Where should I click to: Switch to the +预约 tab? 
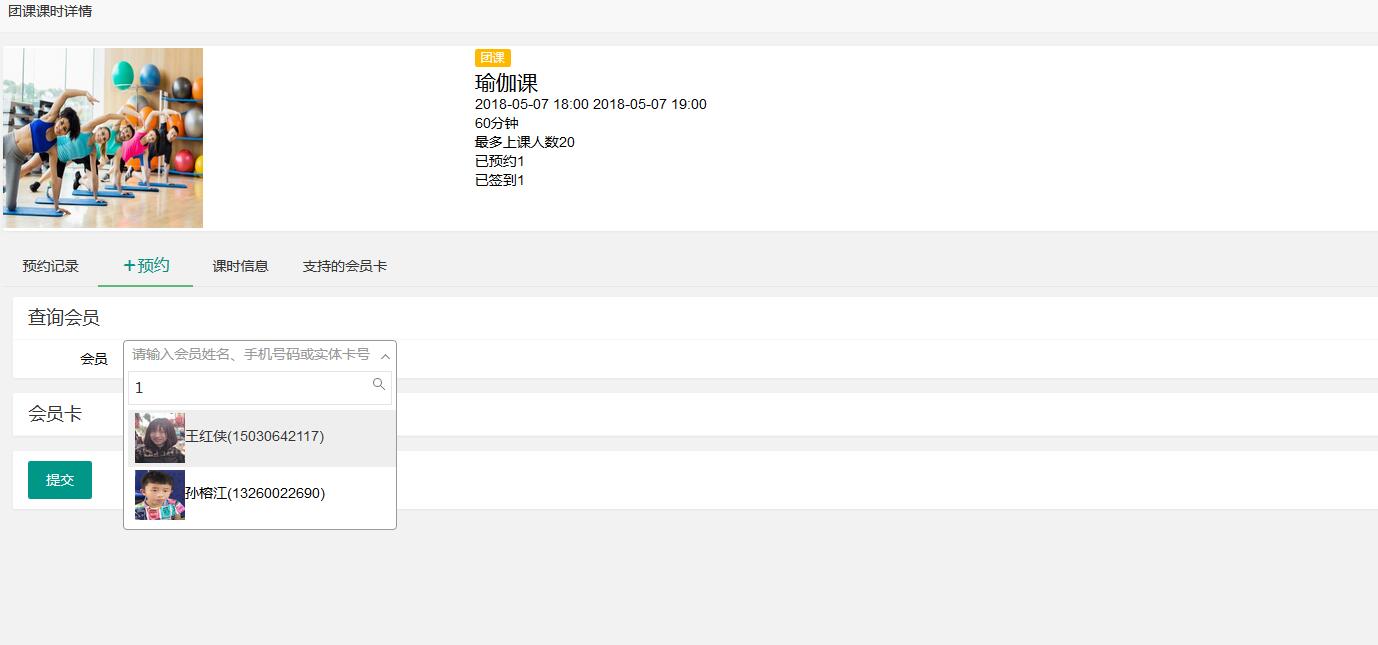click(146, 265)
